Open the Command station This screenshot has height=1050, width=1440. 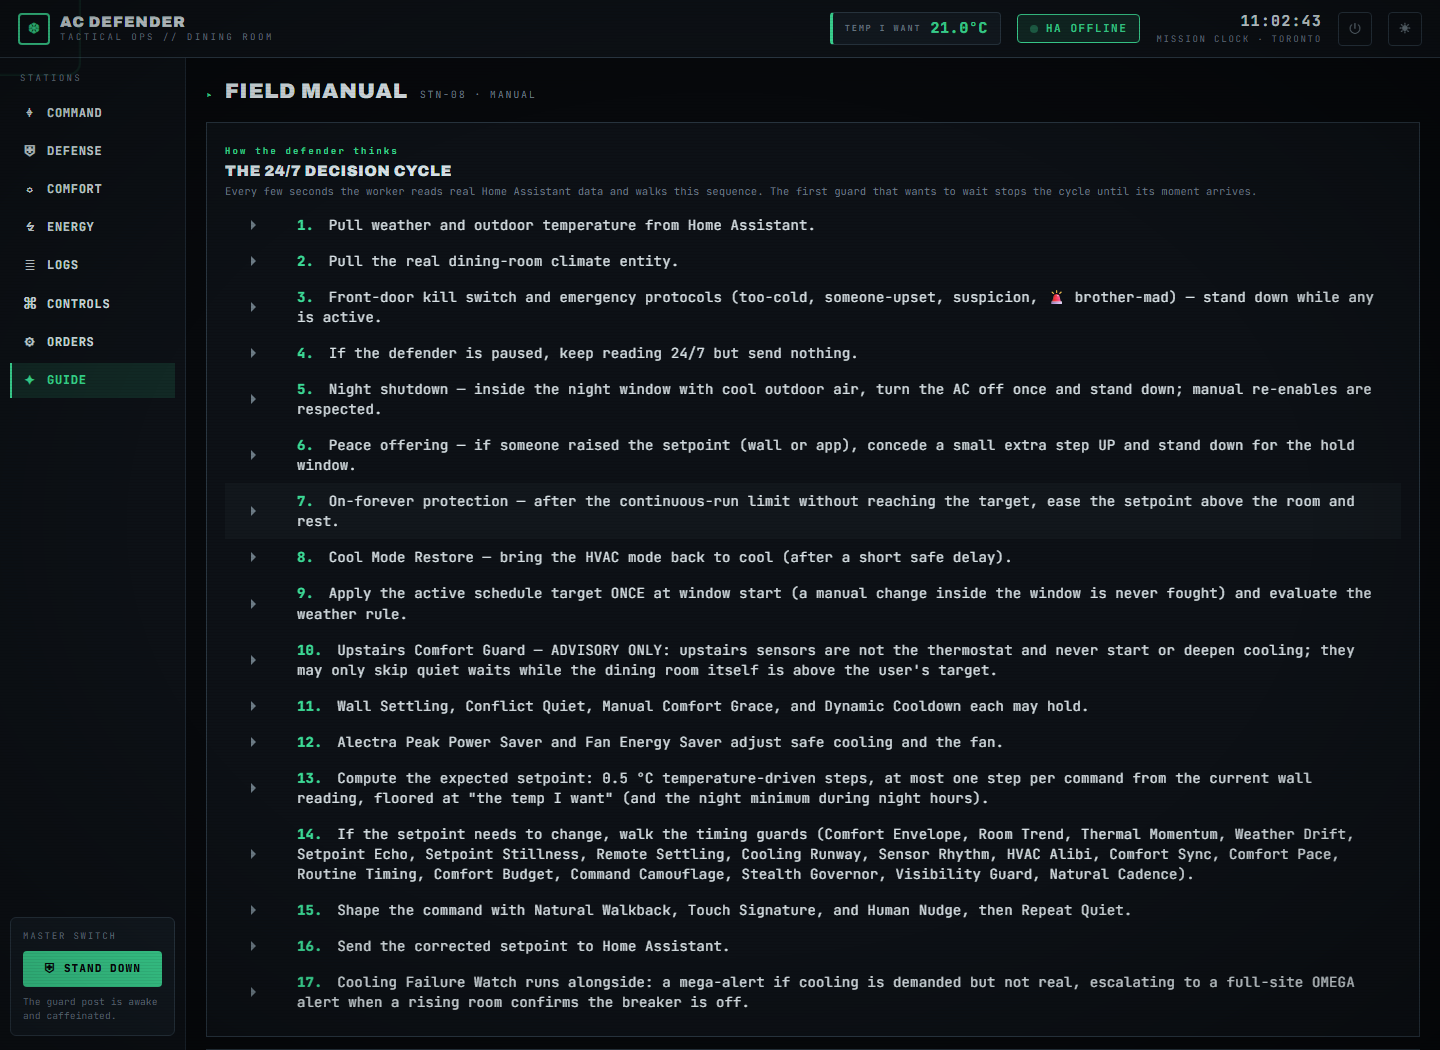(92, 113)
